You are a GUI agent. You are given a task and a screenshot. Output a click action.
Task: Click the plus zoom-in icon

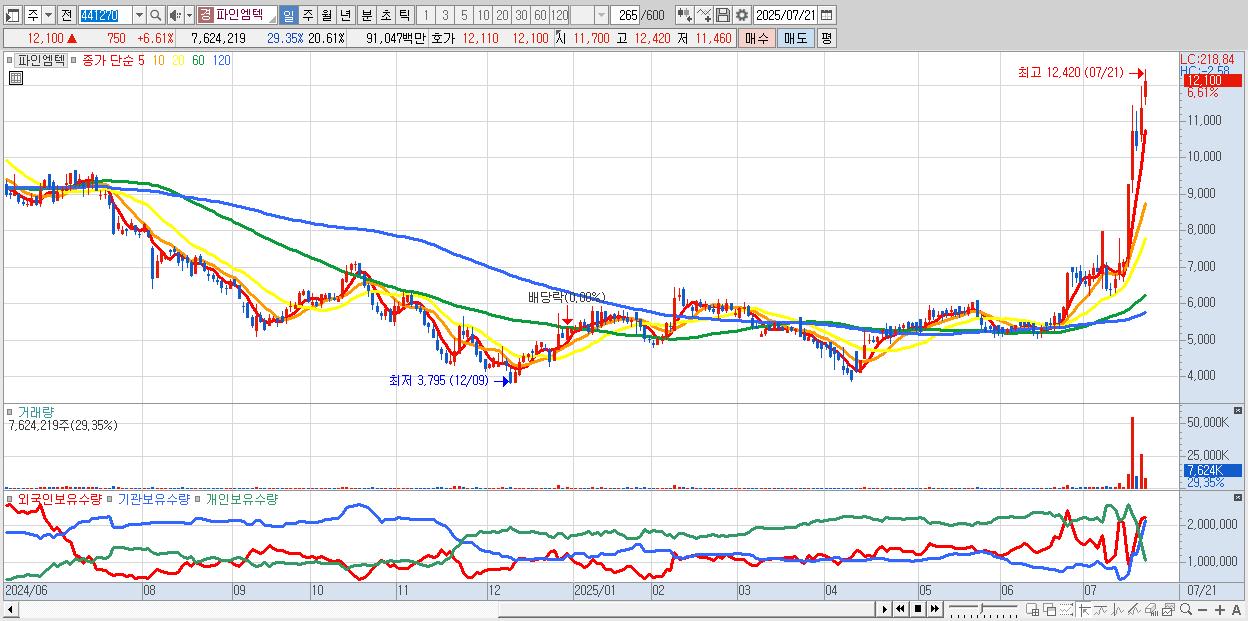(1220, 610)
